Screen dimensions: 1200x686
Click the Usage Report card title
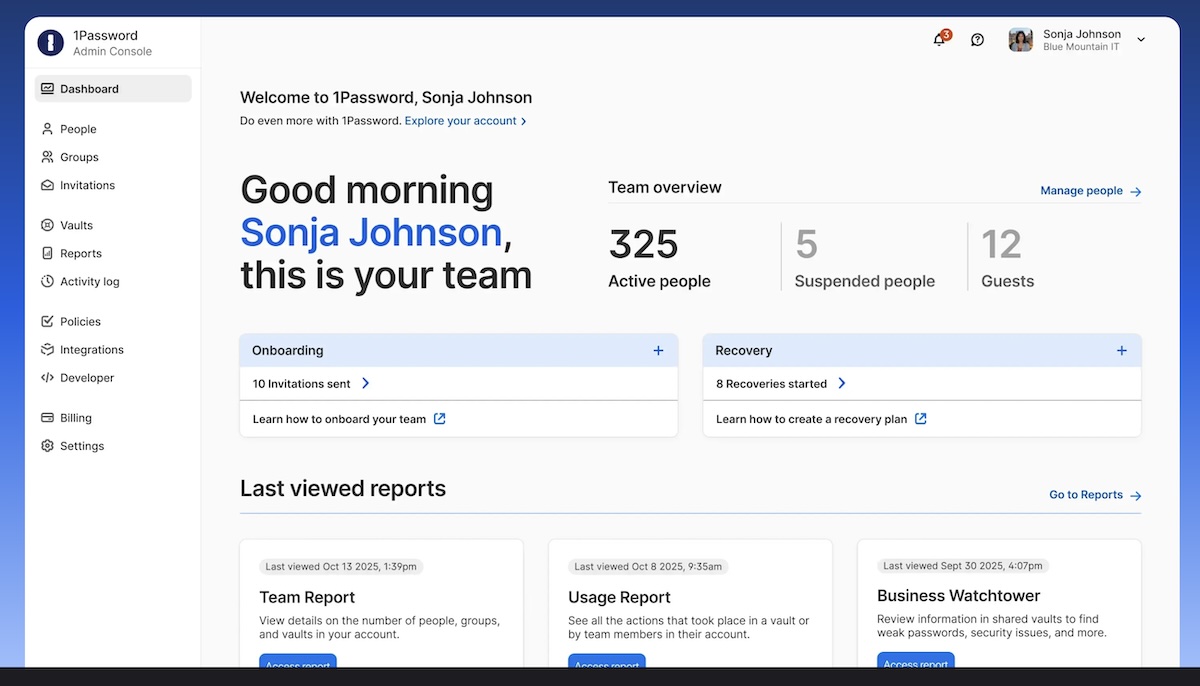click(x=619, y=597)
